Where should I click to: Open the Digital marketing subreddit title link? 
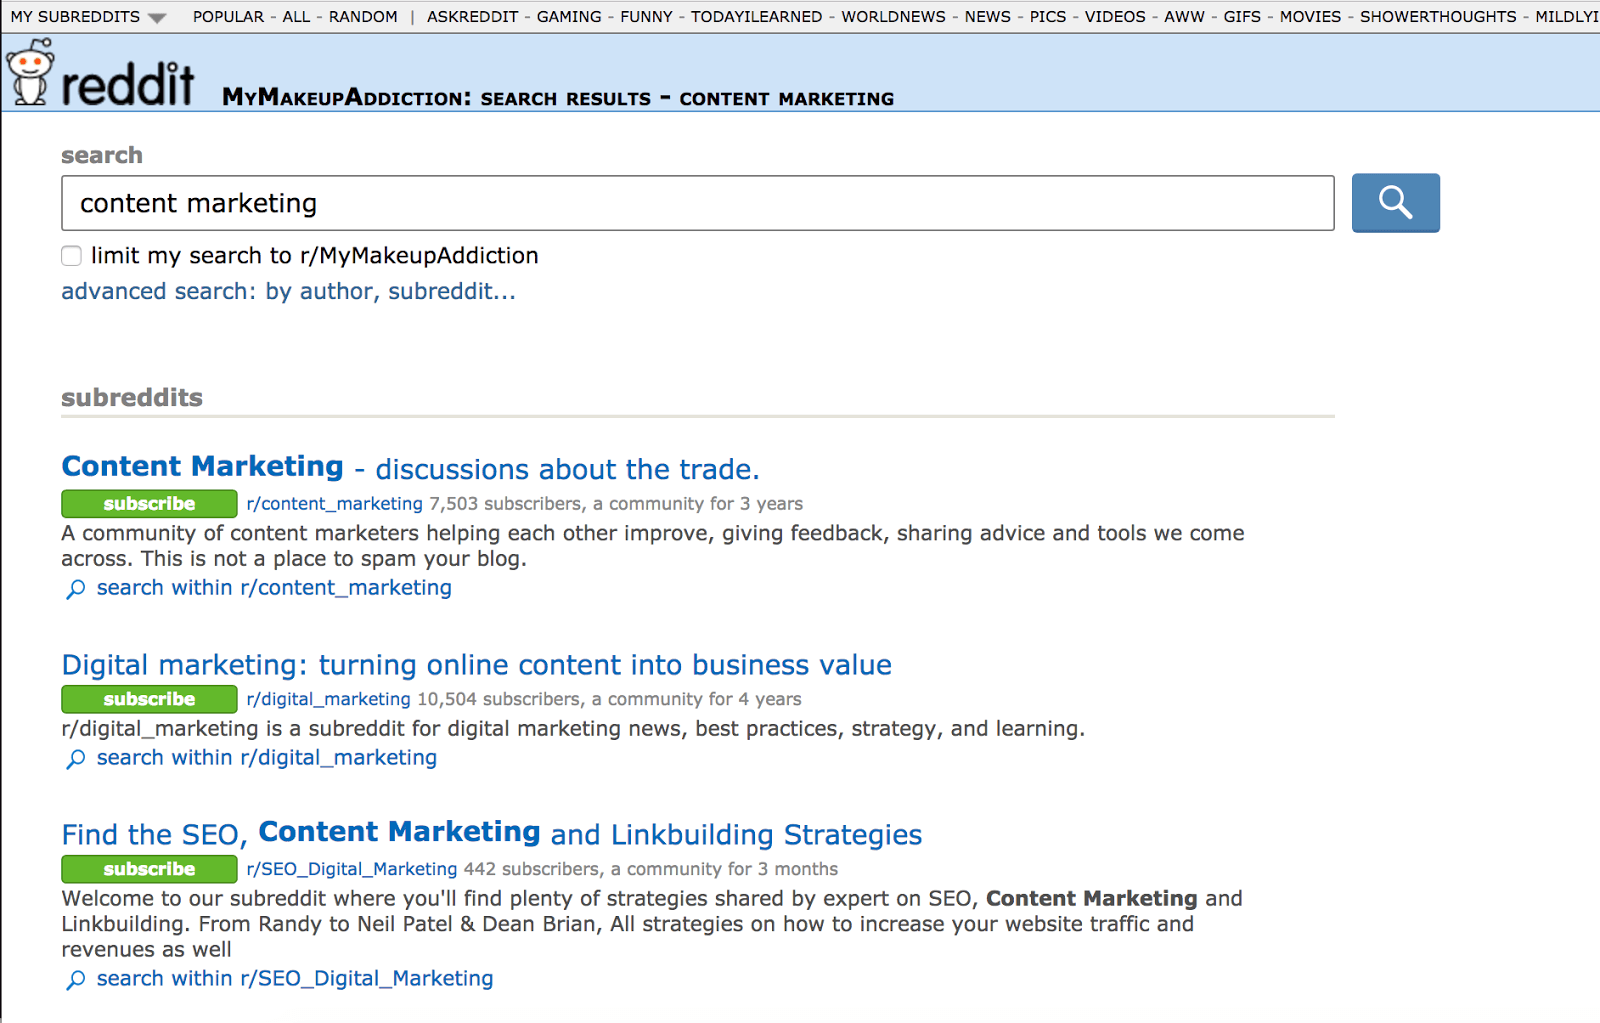click(x=476, y=665)
